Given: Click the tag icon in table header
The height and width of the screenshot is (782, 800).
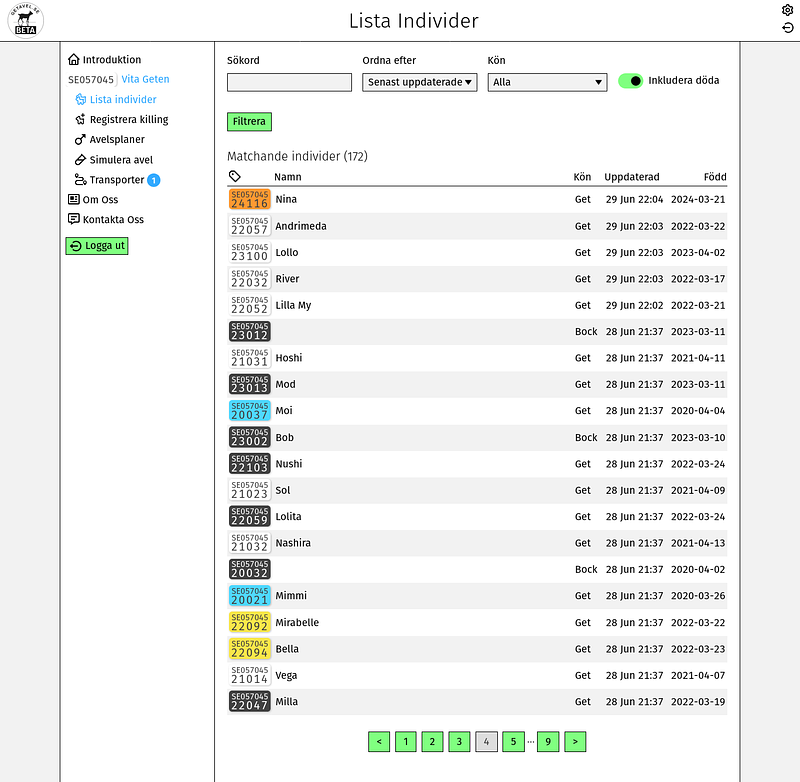Looking at the screenshot, I should coord(235,177).
